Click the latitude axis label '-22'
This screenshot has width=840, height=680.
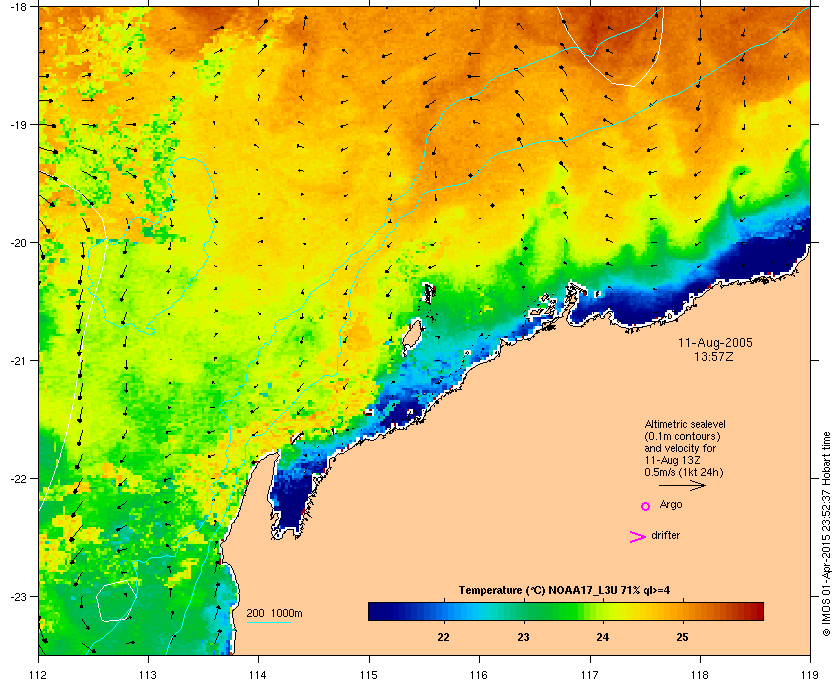pyautogui.click(x=17, y=478)
